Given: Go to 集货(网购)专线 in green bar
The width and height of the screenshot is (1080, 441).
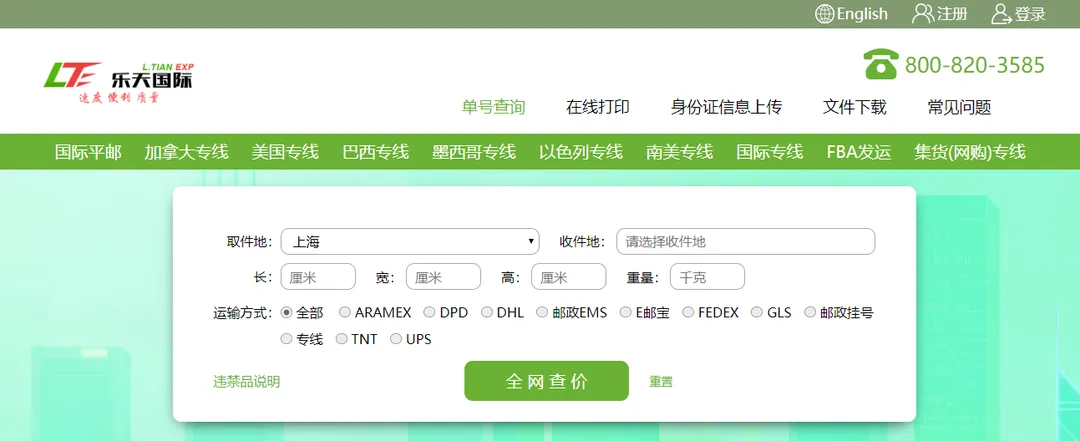Looking at the screenshot, I should [x=970, y=152].
